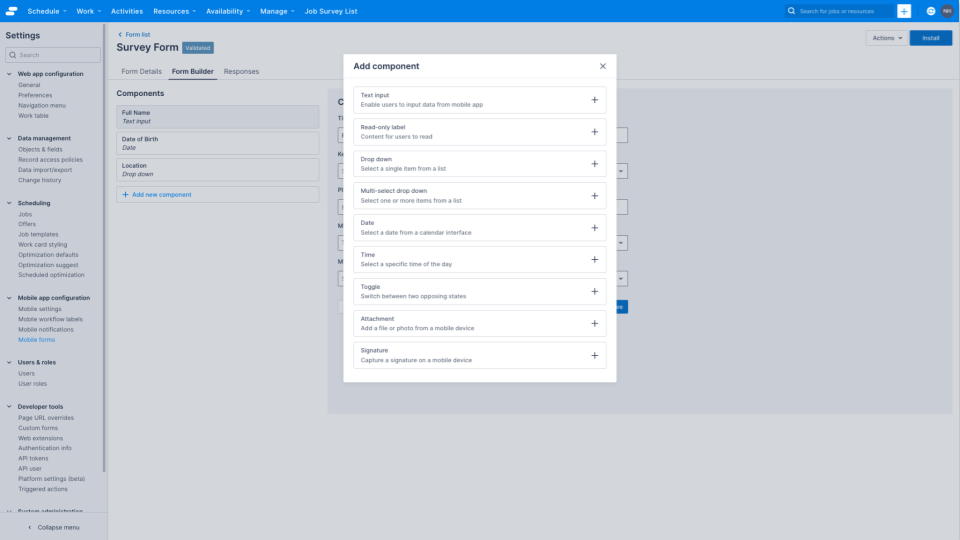Screen dimensions: 960x540
Task: Click the plus icon for Signature component
Action: click(x=594, y=356)
